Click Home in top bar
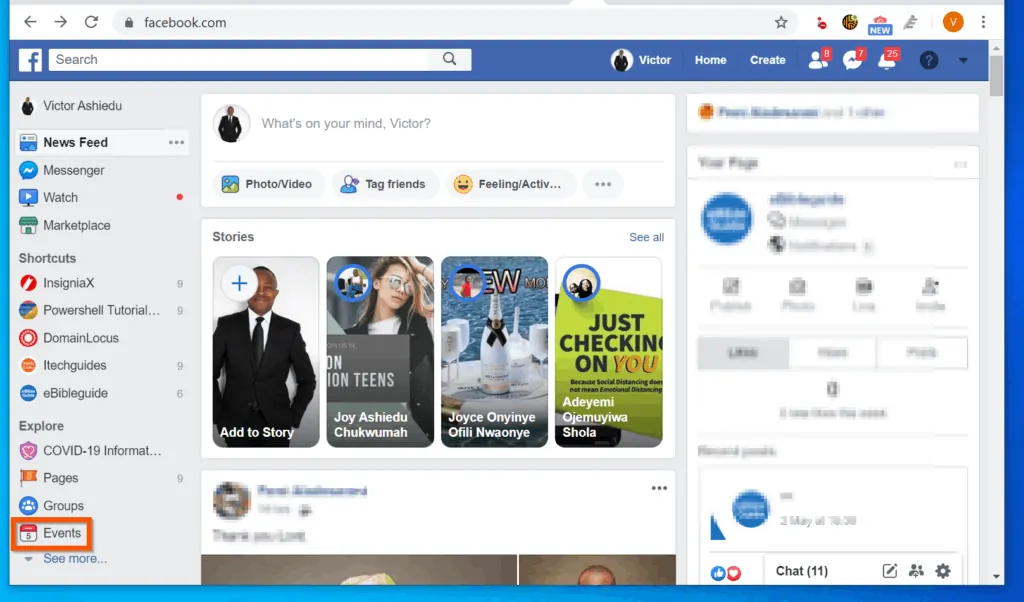This screenshot has width=1024, height=602. tap(711, 60)
